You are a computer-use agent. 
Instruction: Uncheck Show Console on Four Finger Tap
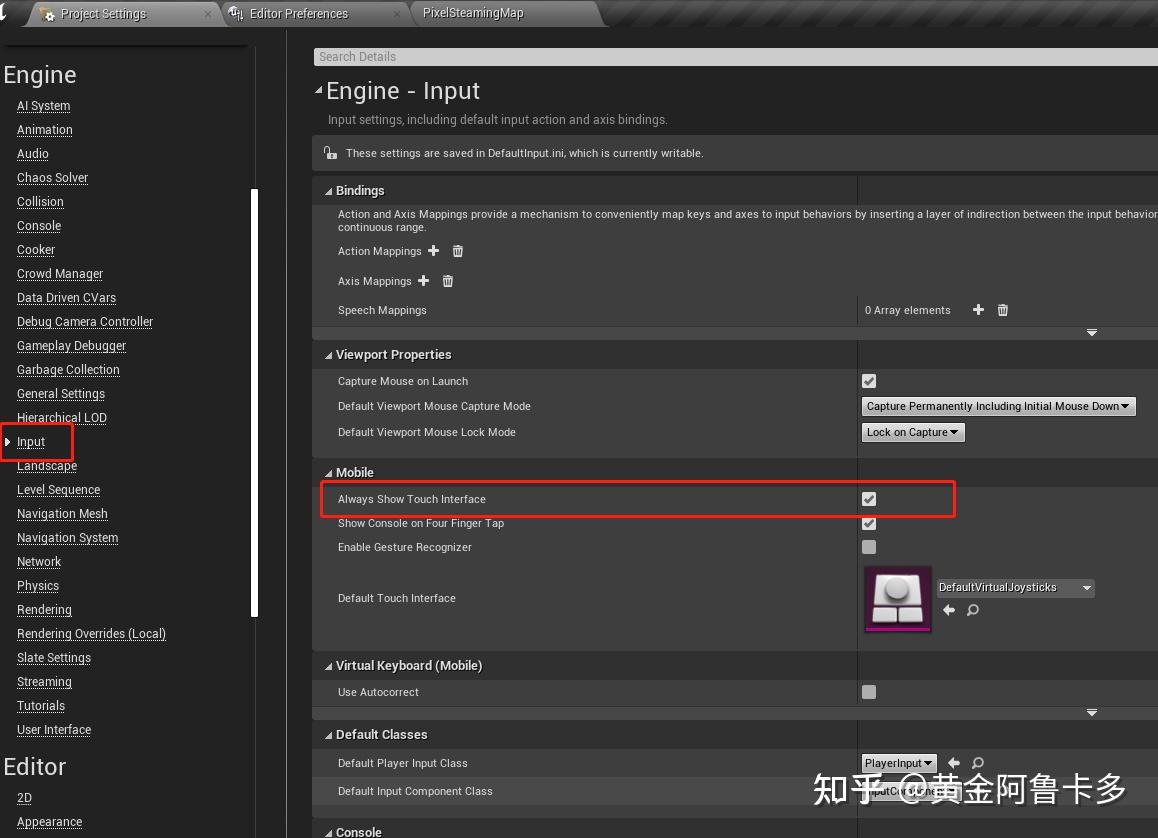[868, 523]
